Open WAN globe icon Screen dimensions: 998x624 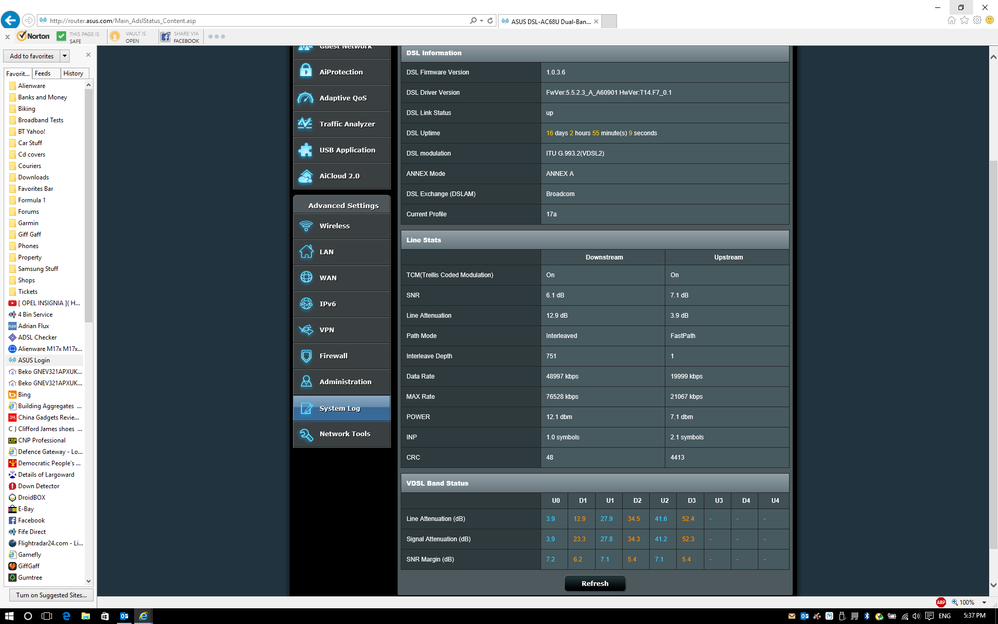pos(306,278)
